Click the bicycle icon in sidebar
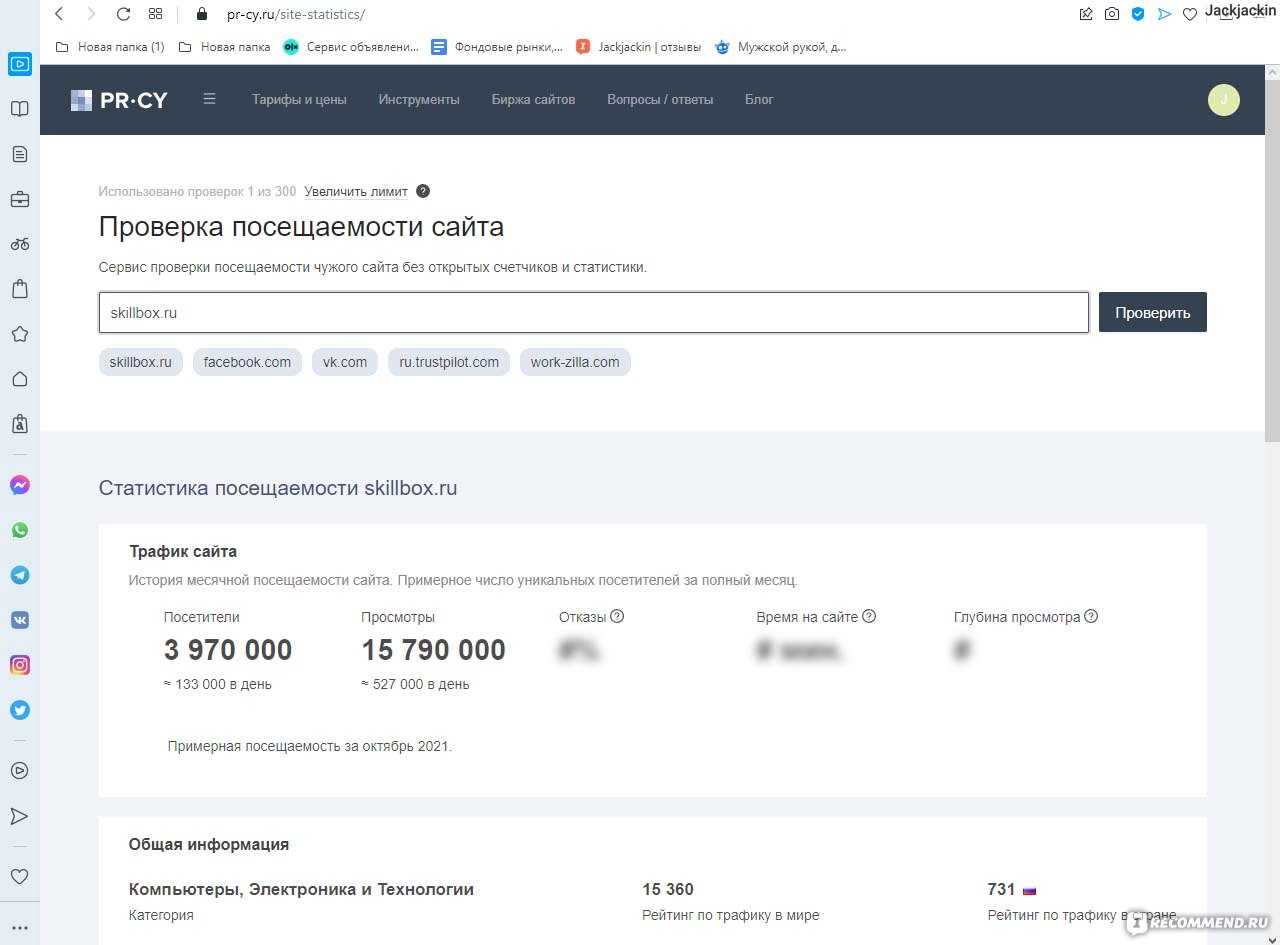Screen dimensions: 1280x945 20,244
